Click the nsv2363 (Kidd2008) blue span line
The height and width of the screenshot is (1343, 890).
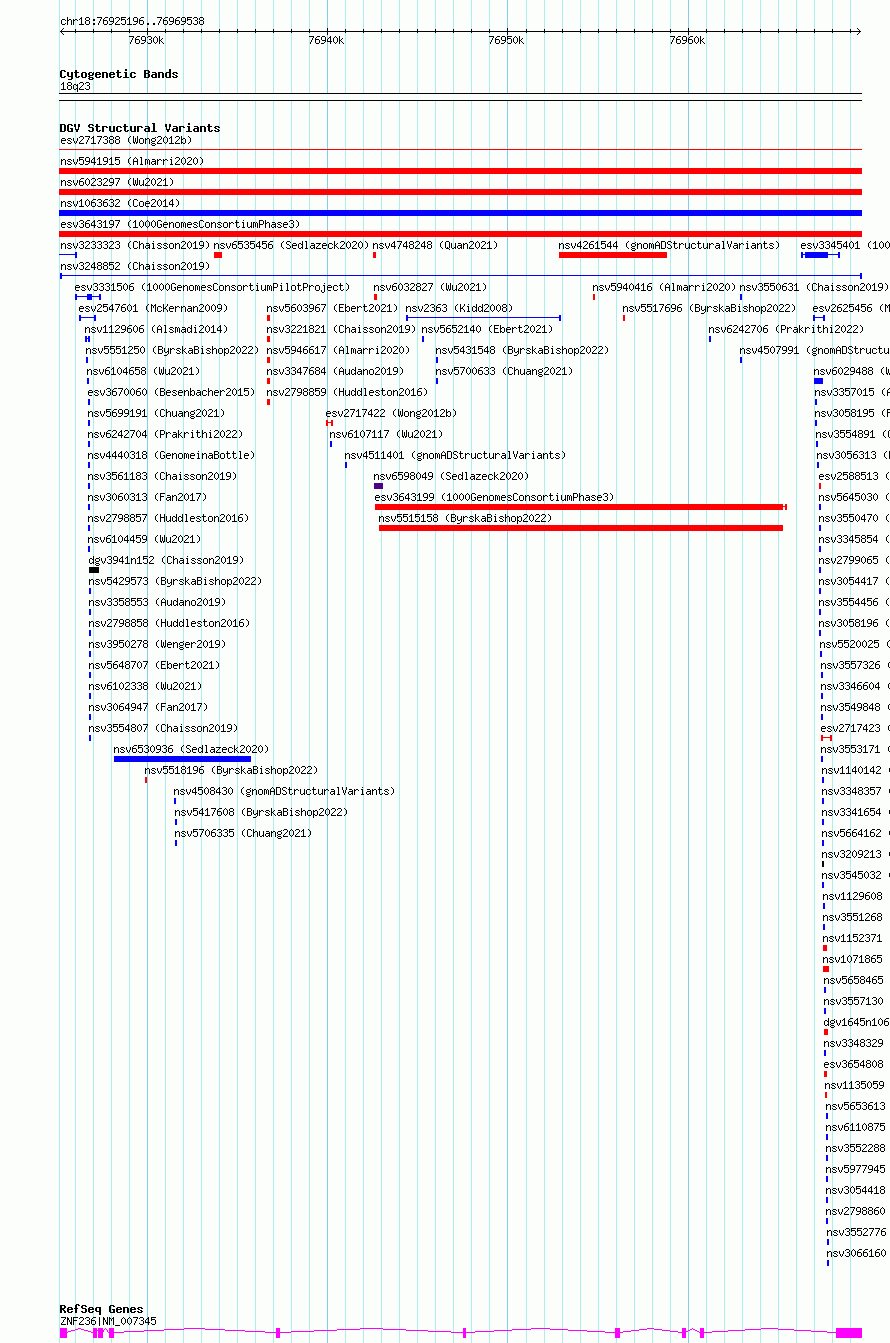(483, 318)
